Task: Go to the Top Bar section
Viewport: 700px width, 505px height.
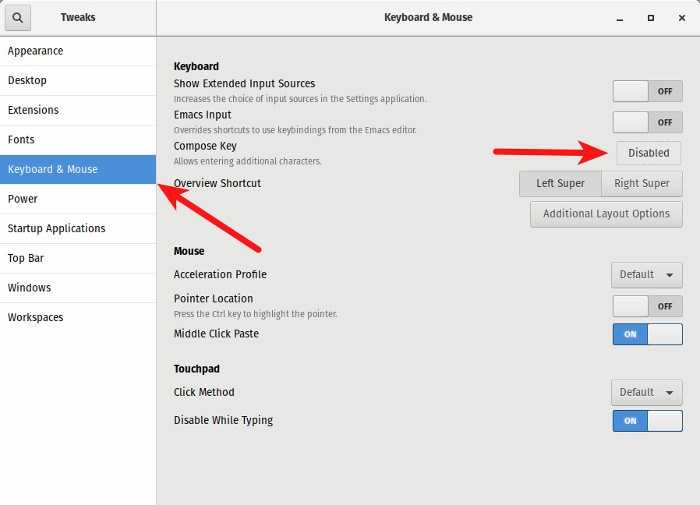Action: click(x=78, y=258)
